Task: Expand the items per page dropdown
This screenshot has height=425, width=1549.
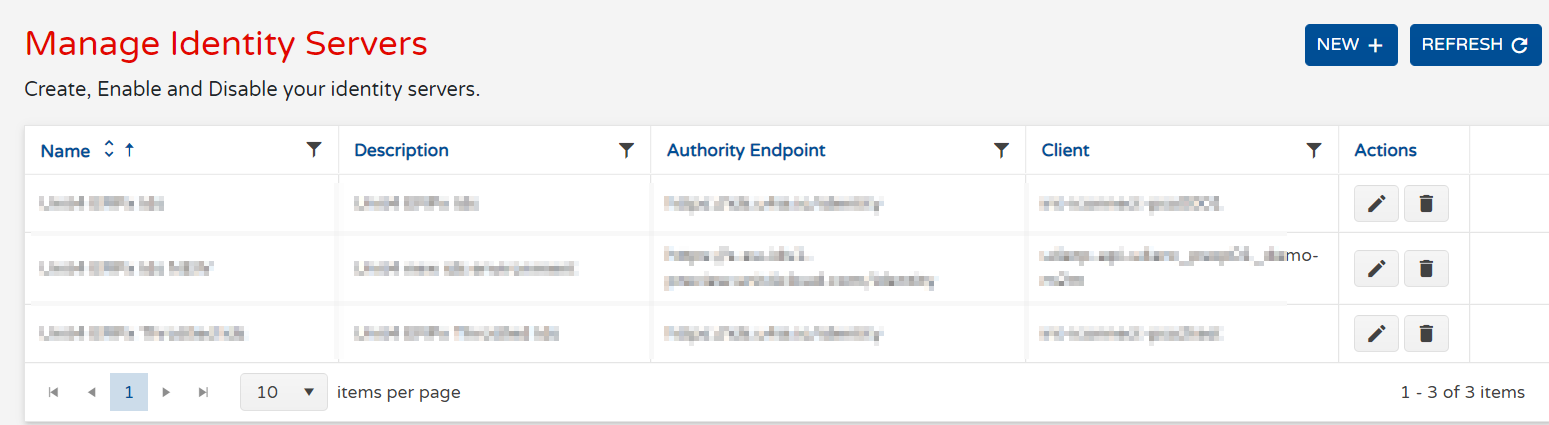Action: tap(284, 392)
